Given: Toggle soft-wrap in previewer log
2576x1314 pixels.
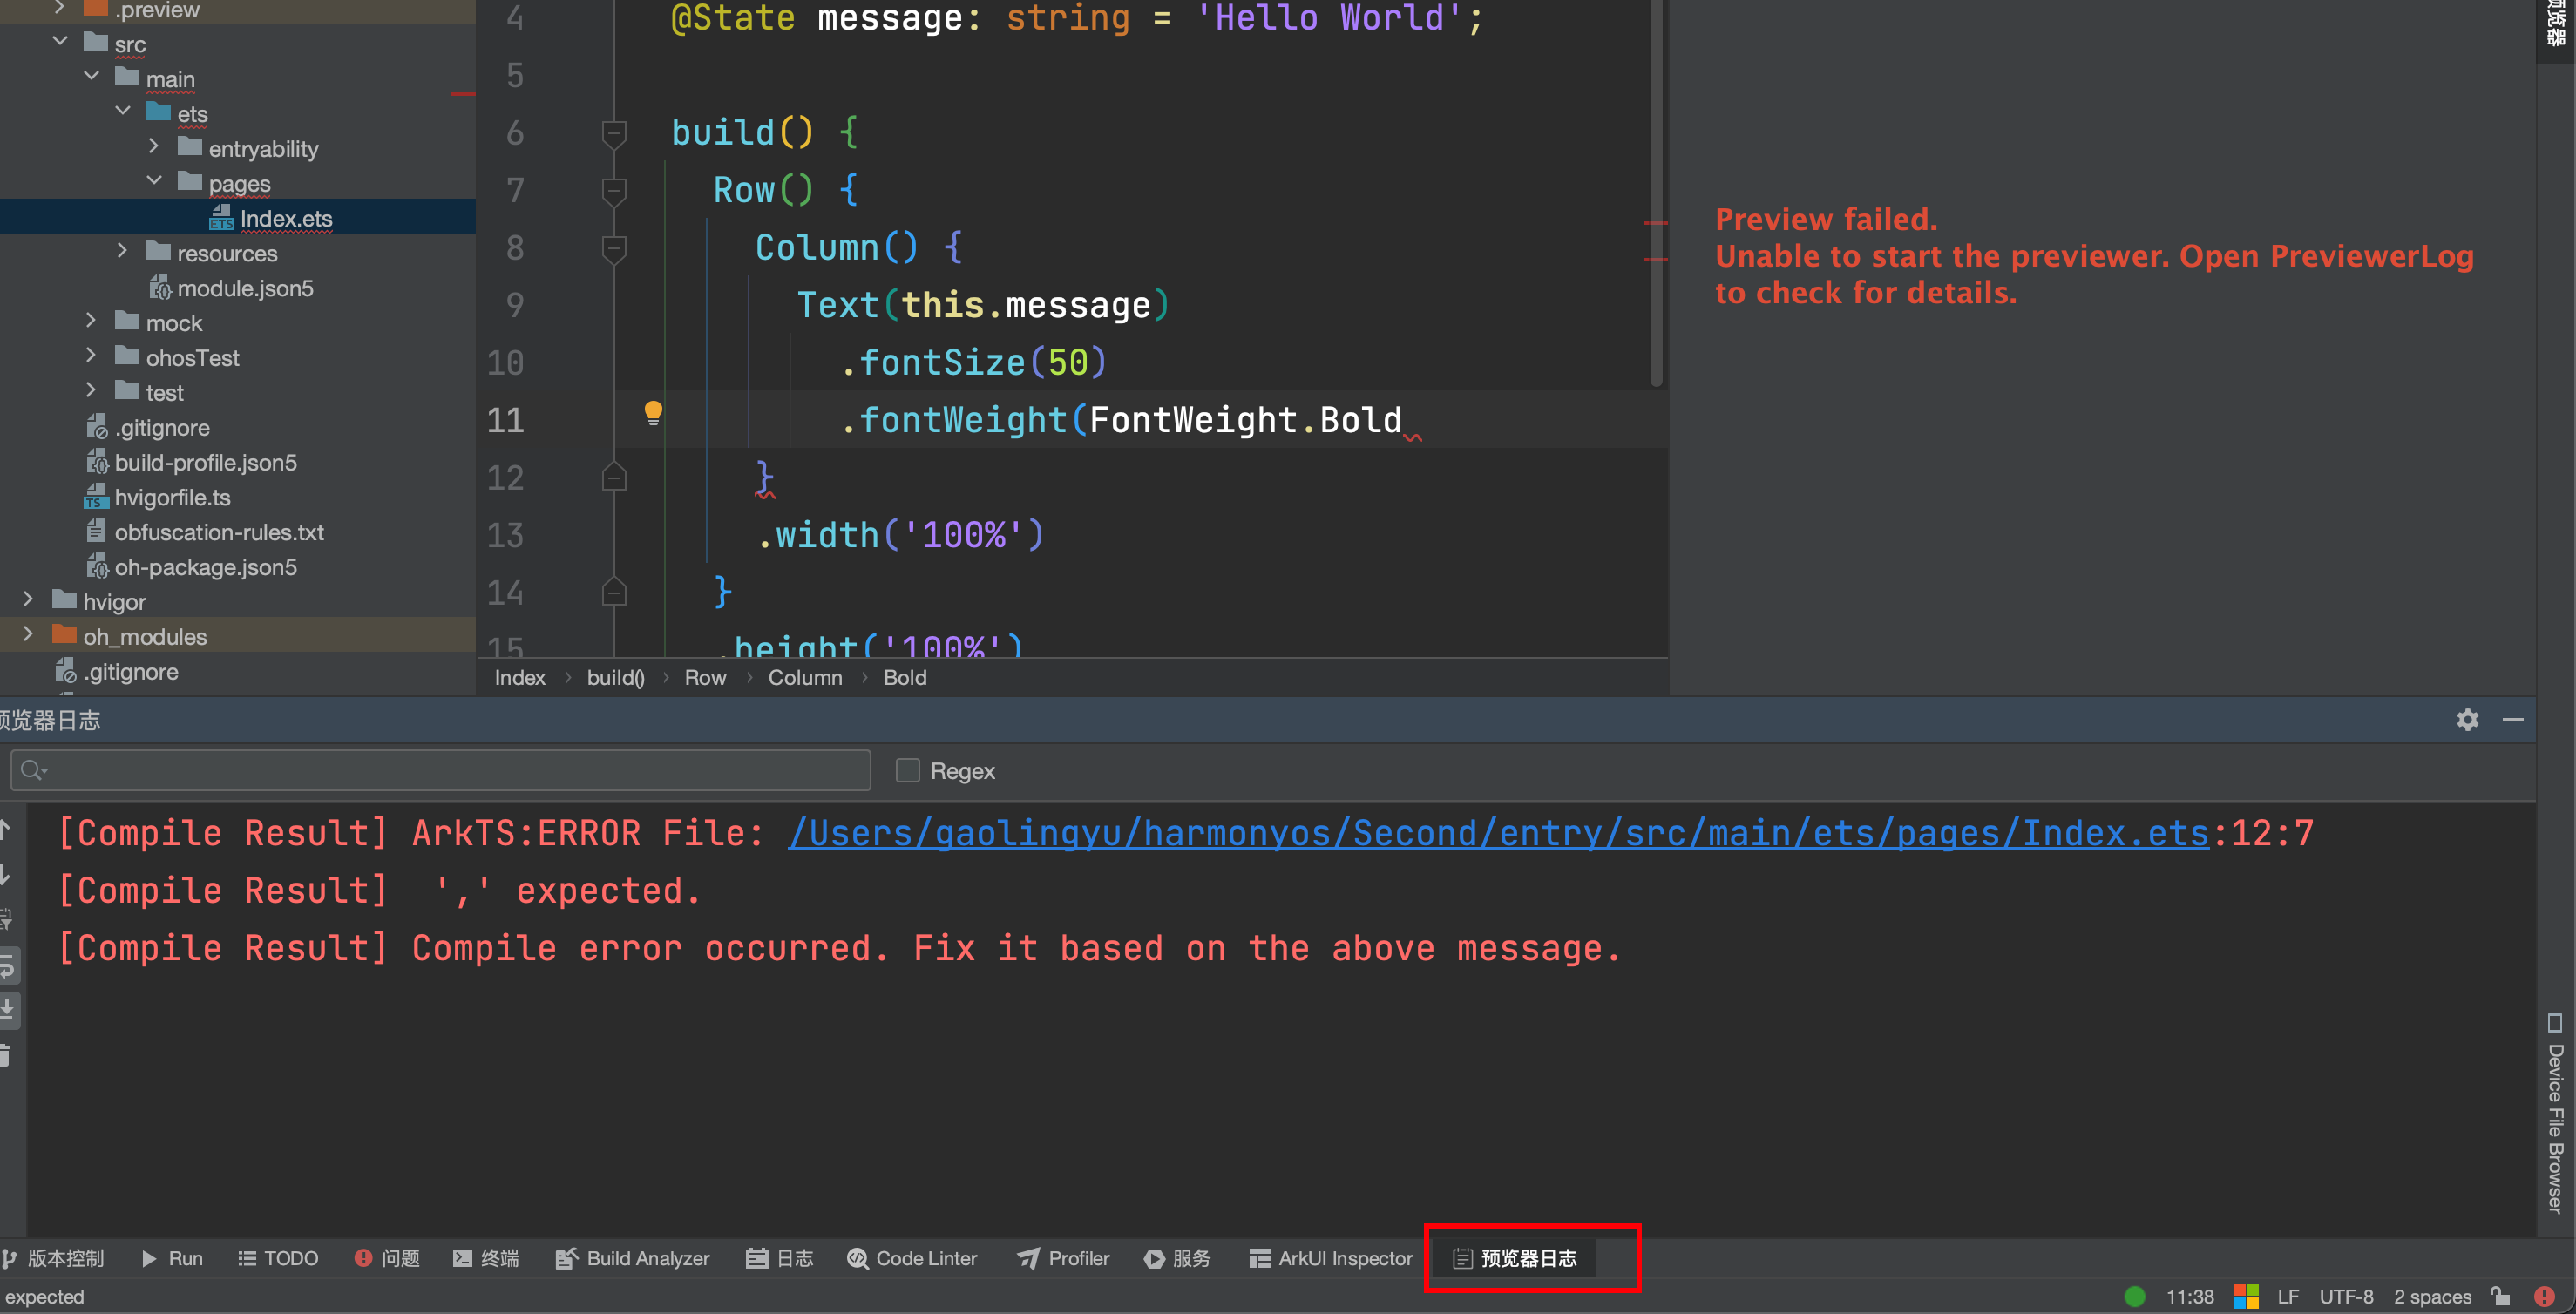Looking at the screenshot, I should click(8, 966).
